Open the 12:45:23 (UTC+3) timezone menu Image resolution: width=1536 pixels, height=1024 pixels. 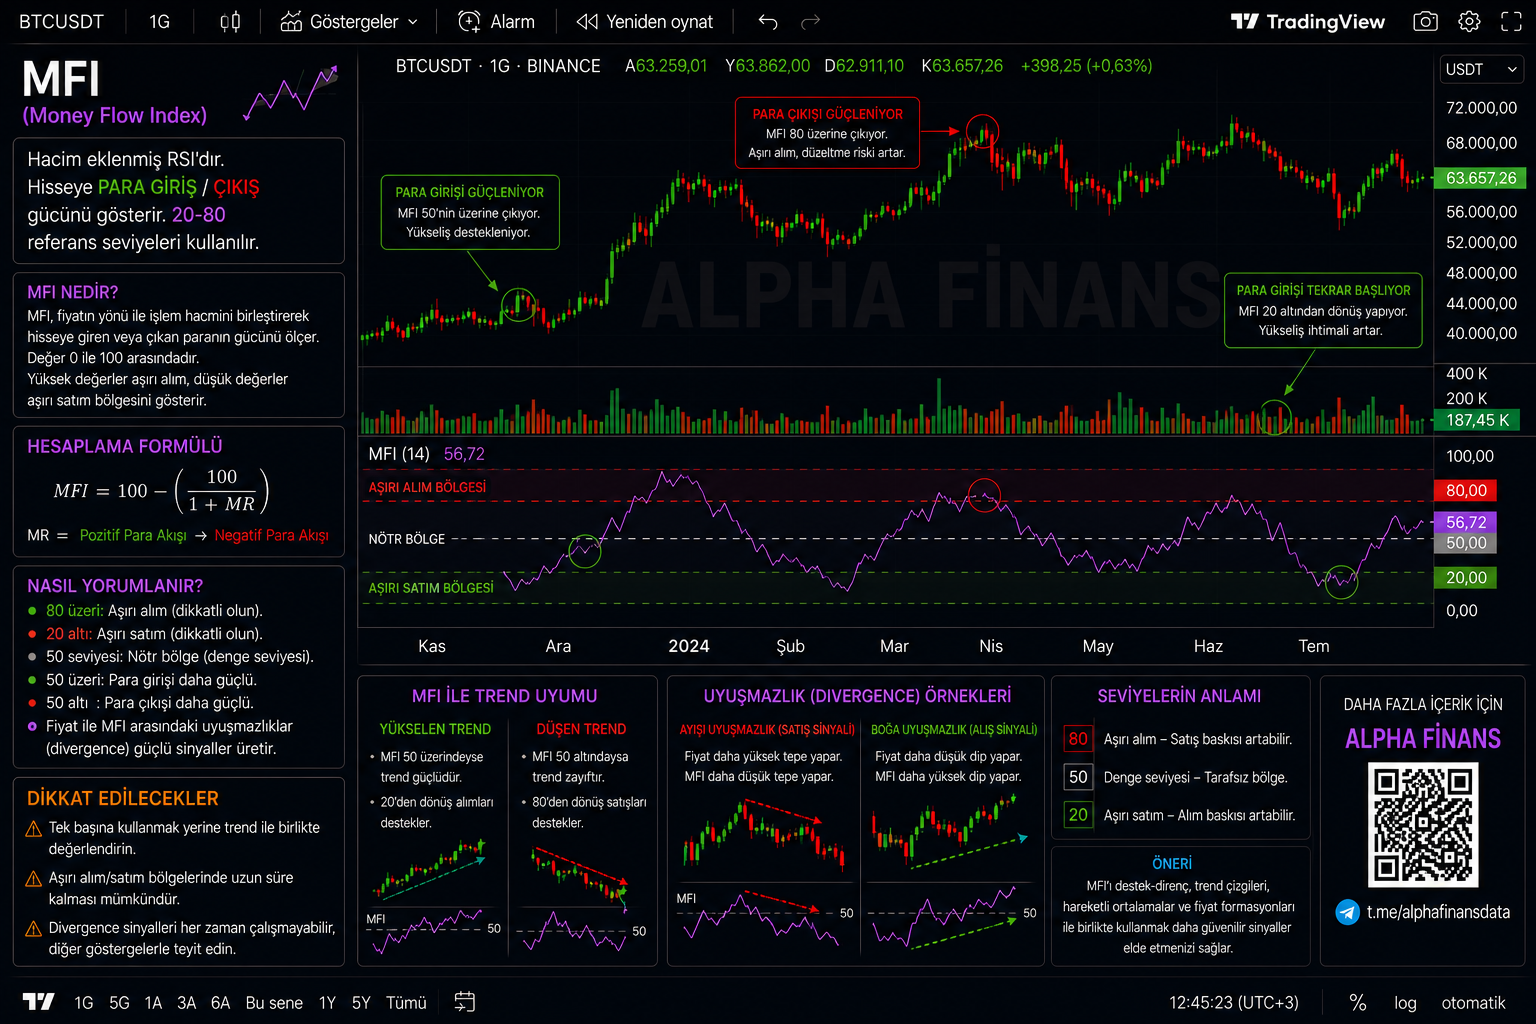[1234, 1003]
